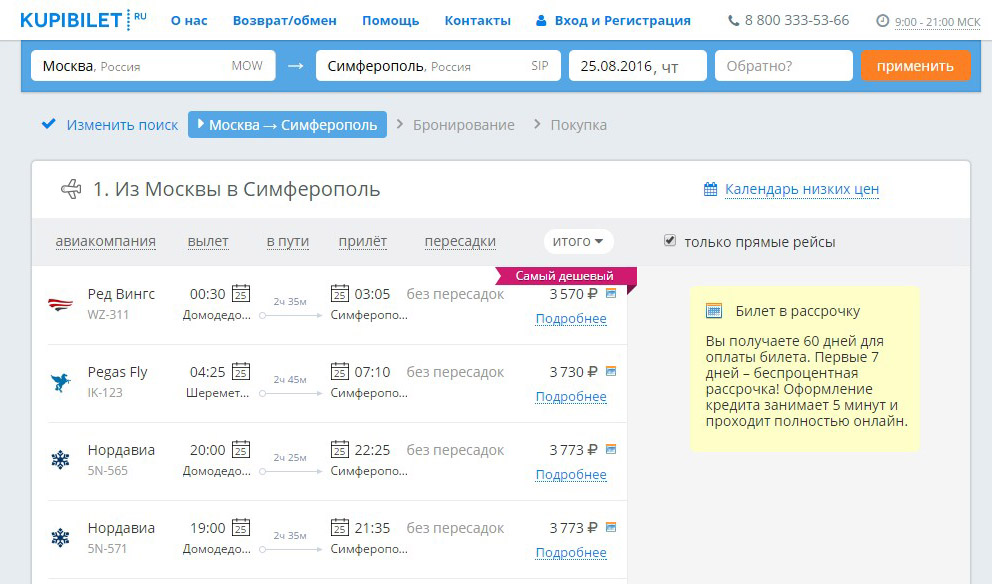Open Подробнее for Pegas Fly IK-123
The width and height of the screenshot is (992, 584).
[x=571, y=396]
